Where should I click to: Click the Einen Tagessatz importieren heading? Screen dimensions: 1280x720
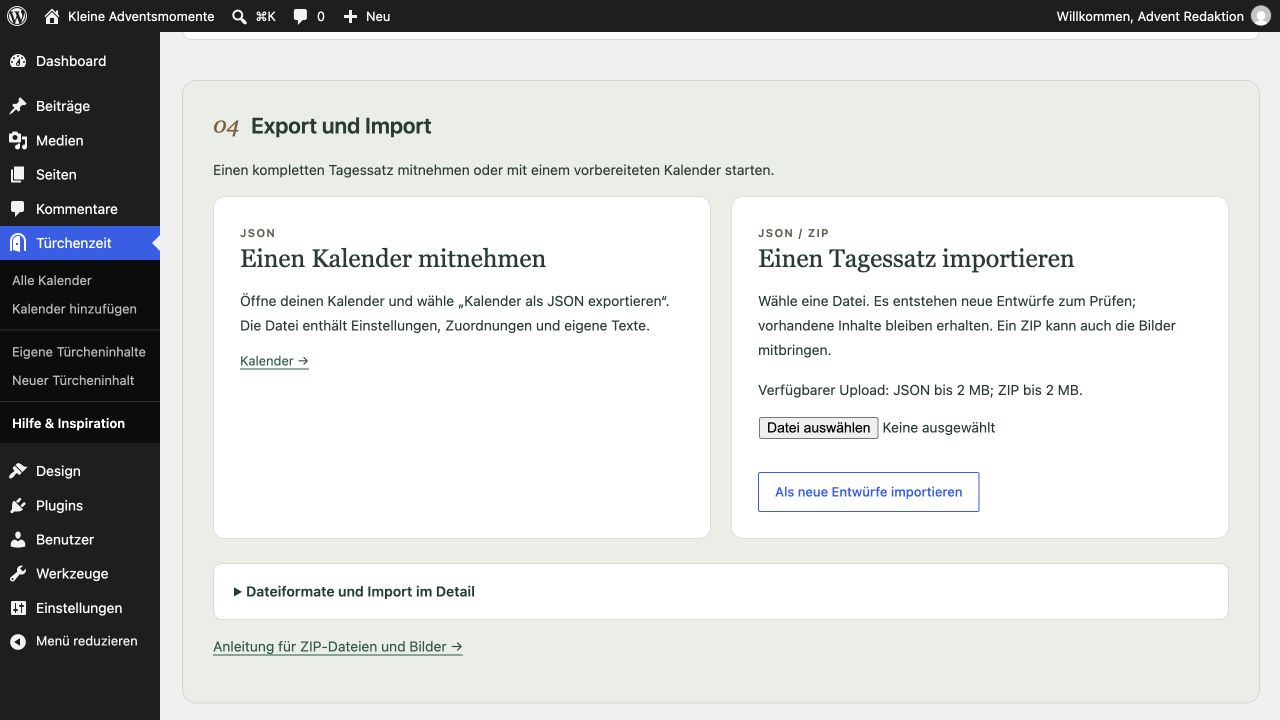pos(916,259)
